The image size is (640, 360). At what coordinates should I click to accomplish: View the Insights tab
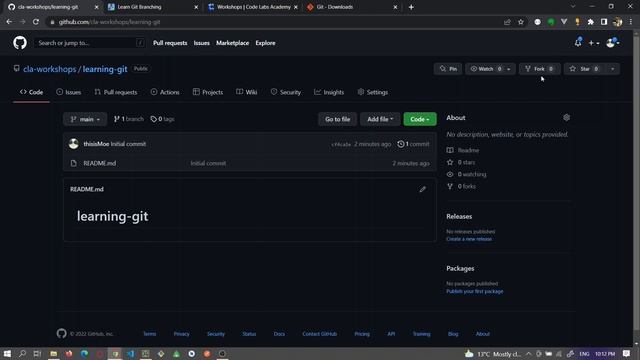tap(329, 92)
